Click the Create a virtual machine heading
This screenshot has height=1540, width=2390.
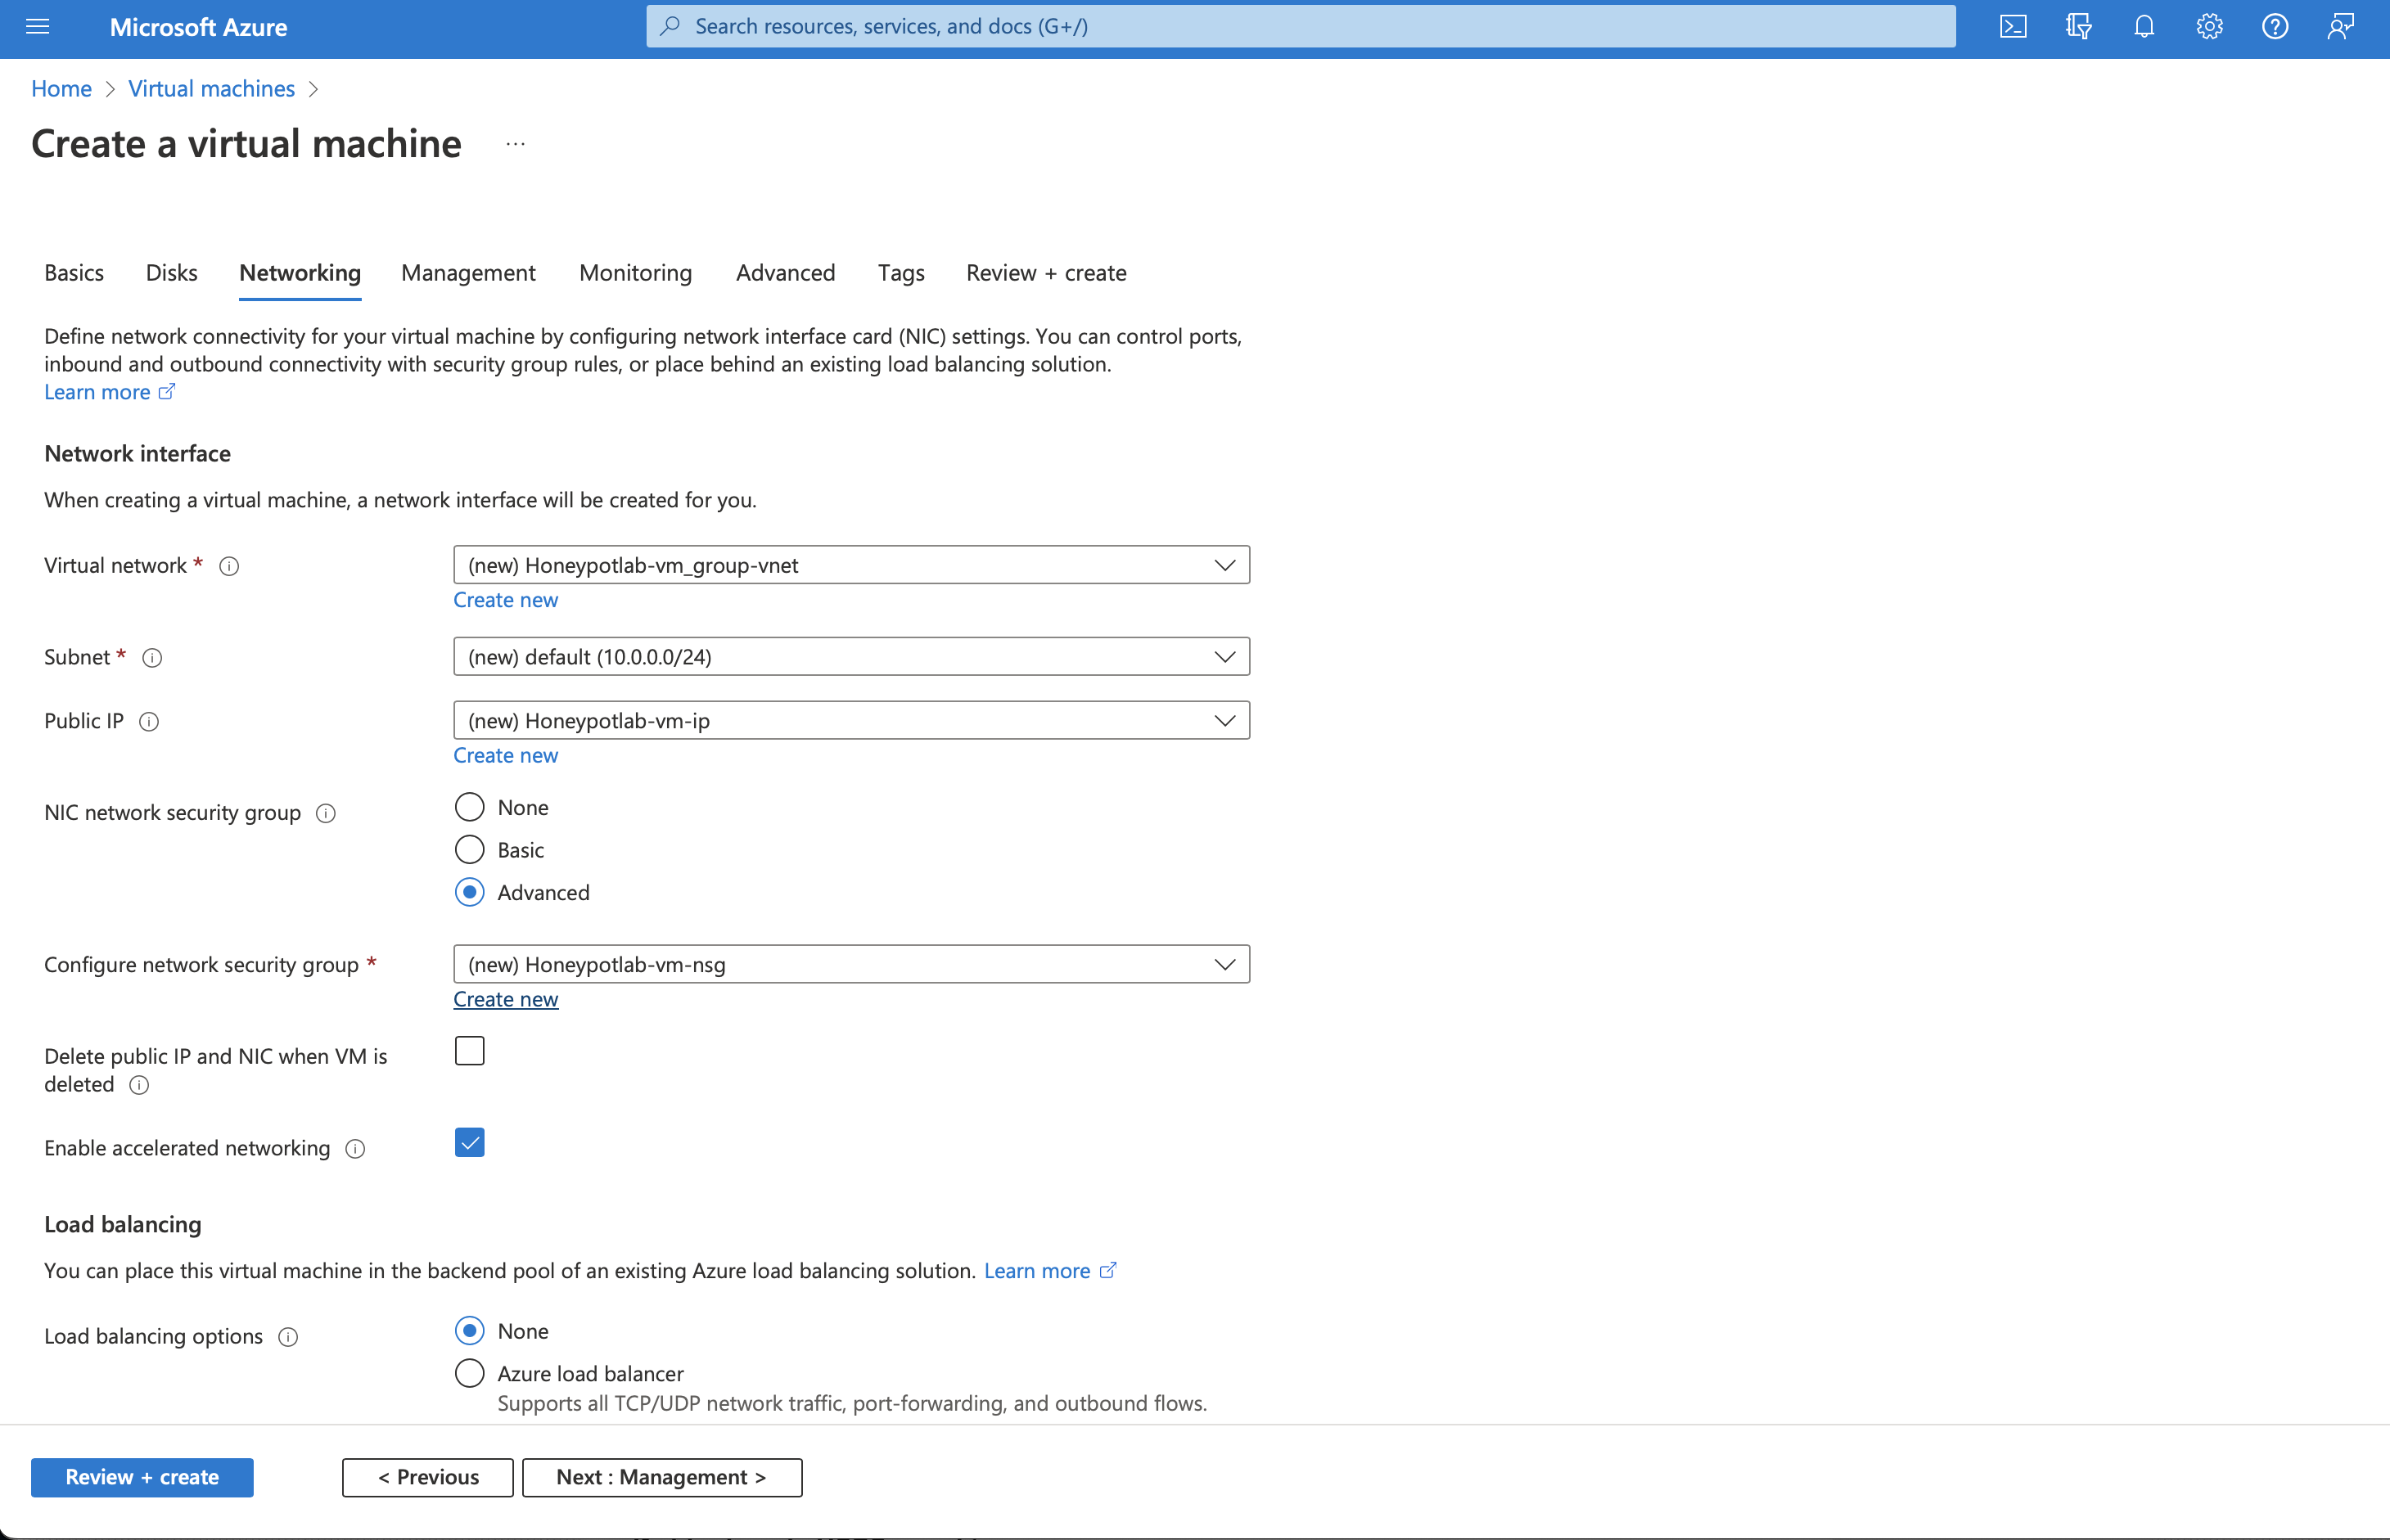(x=246, y=144)
